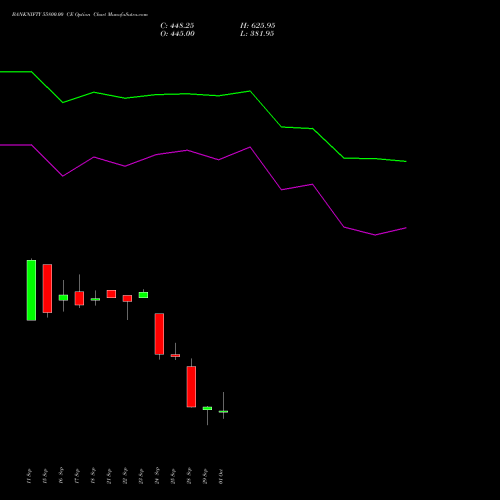Click the 17 Sep date label
Viewport: 500px width, 500px height.
coord(77,476)
